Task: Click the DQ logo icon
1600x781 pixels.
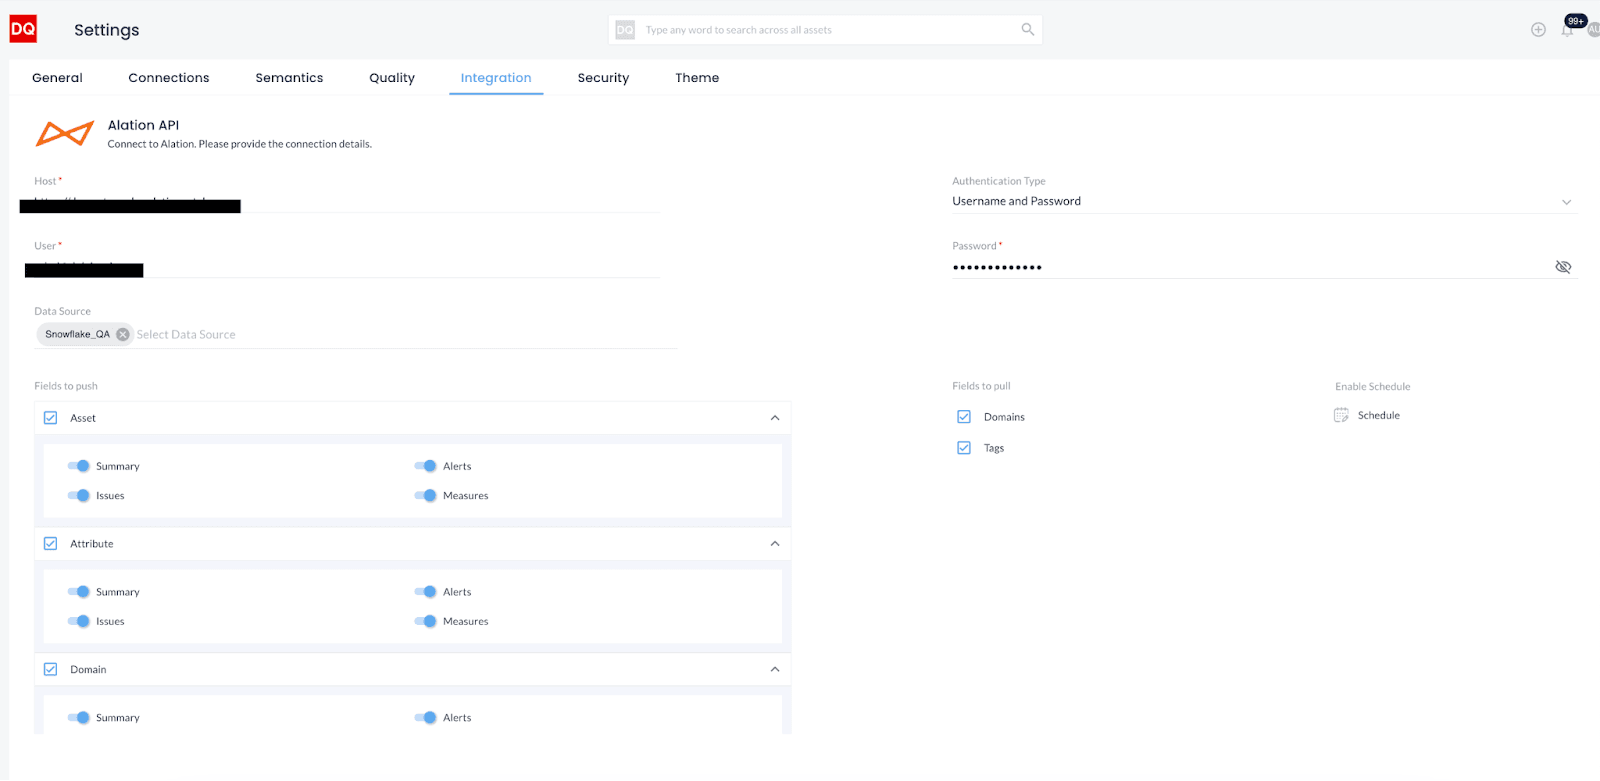Action: click(x=23, y=29)
